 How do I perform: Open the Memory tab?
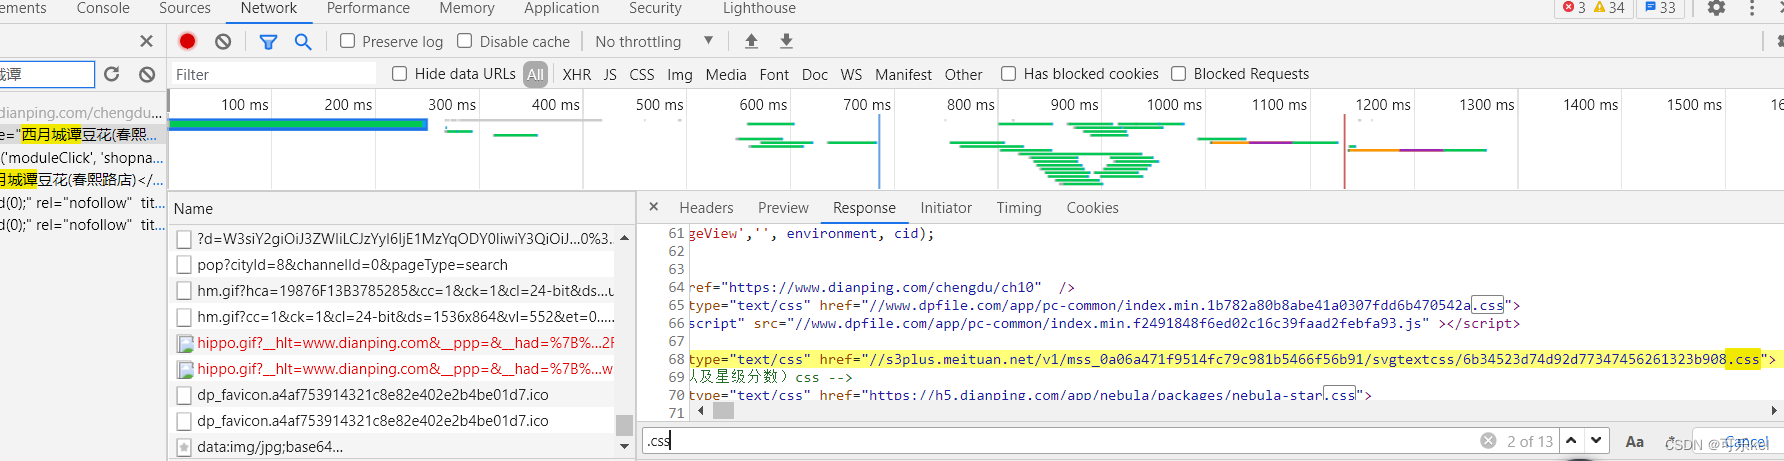tap(467, 8)
